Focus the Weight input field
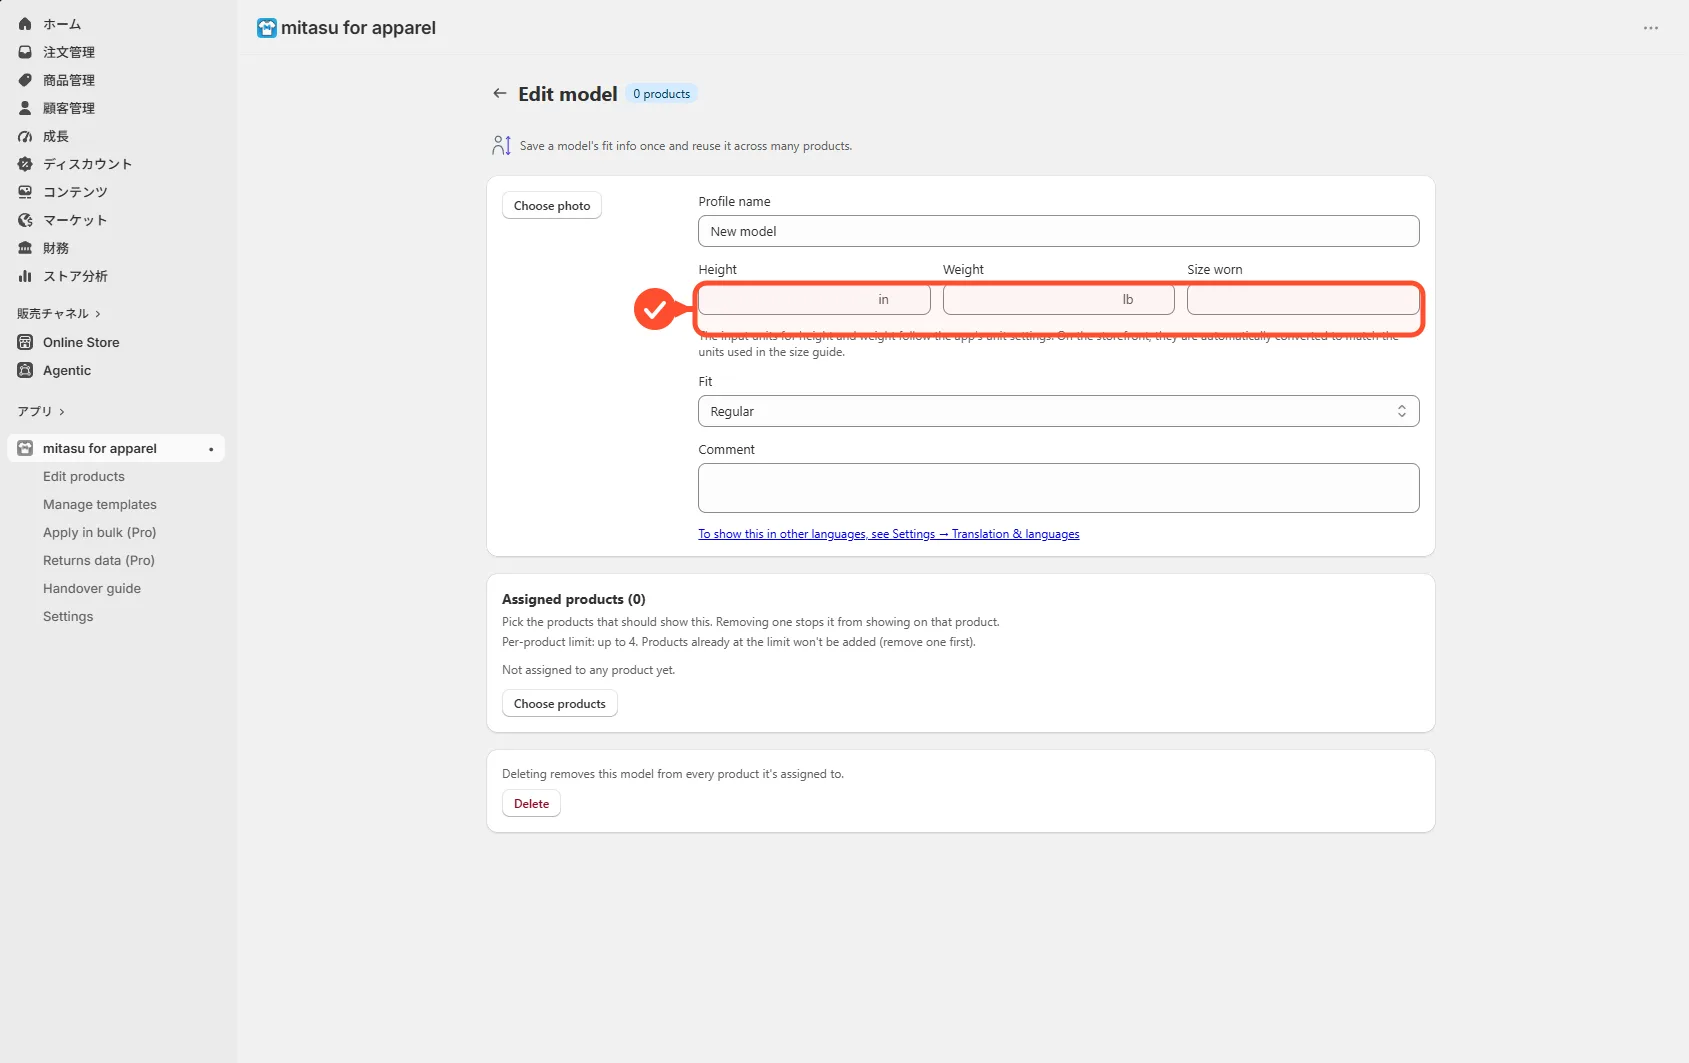The width and height of the screenshot is (1689, 1063). click(1058, 299)
